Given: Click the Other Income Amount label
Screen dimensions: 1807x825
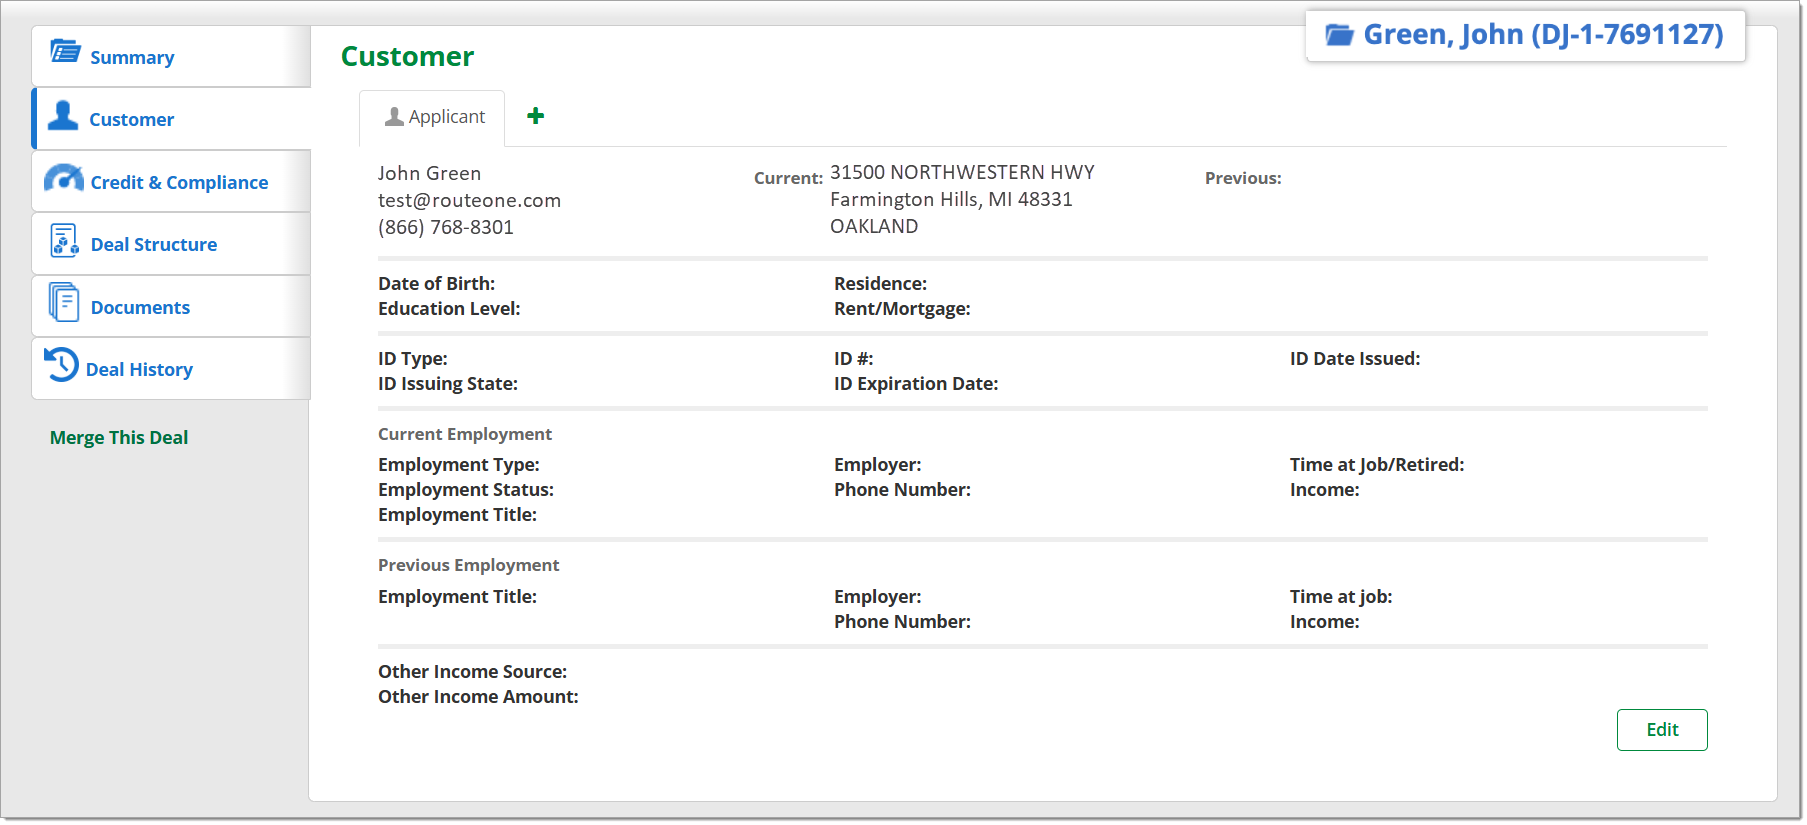Looking at the screenshot, I should click(478, 697).
